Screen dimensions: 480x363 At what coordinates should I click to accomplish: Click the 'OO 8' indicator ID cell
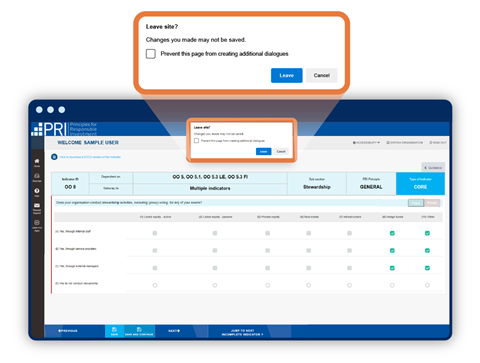(x=70, y=184)
